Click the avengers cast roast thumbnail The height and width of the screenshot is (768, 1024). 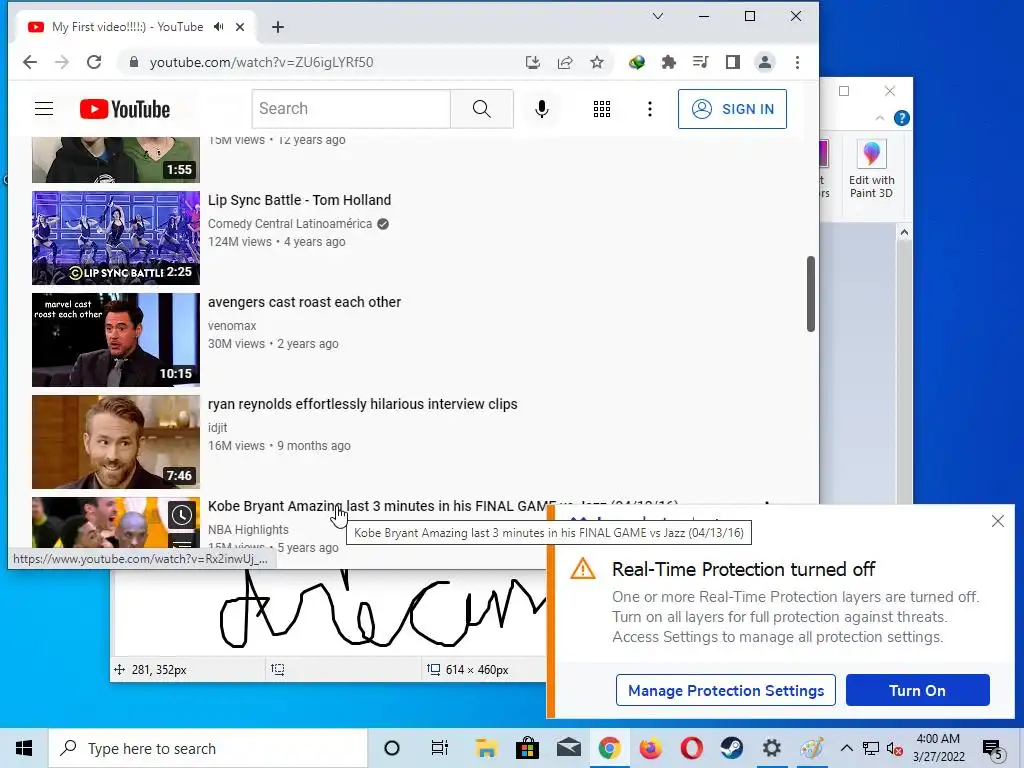116,340
